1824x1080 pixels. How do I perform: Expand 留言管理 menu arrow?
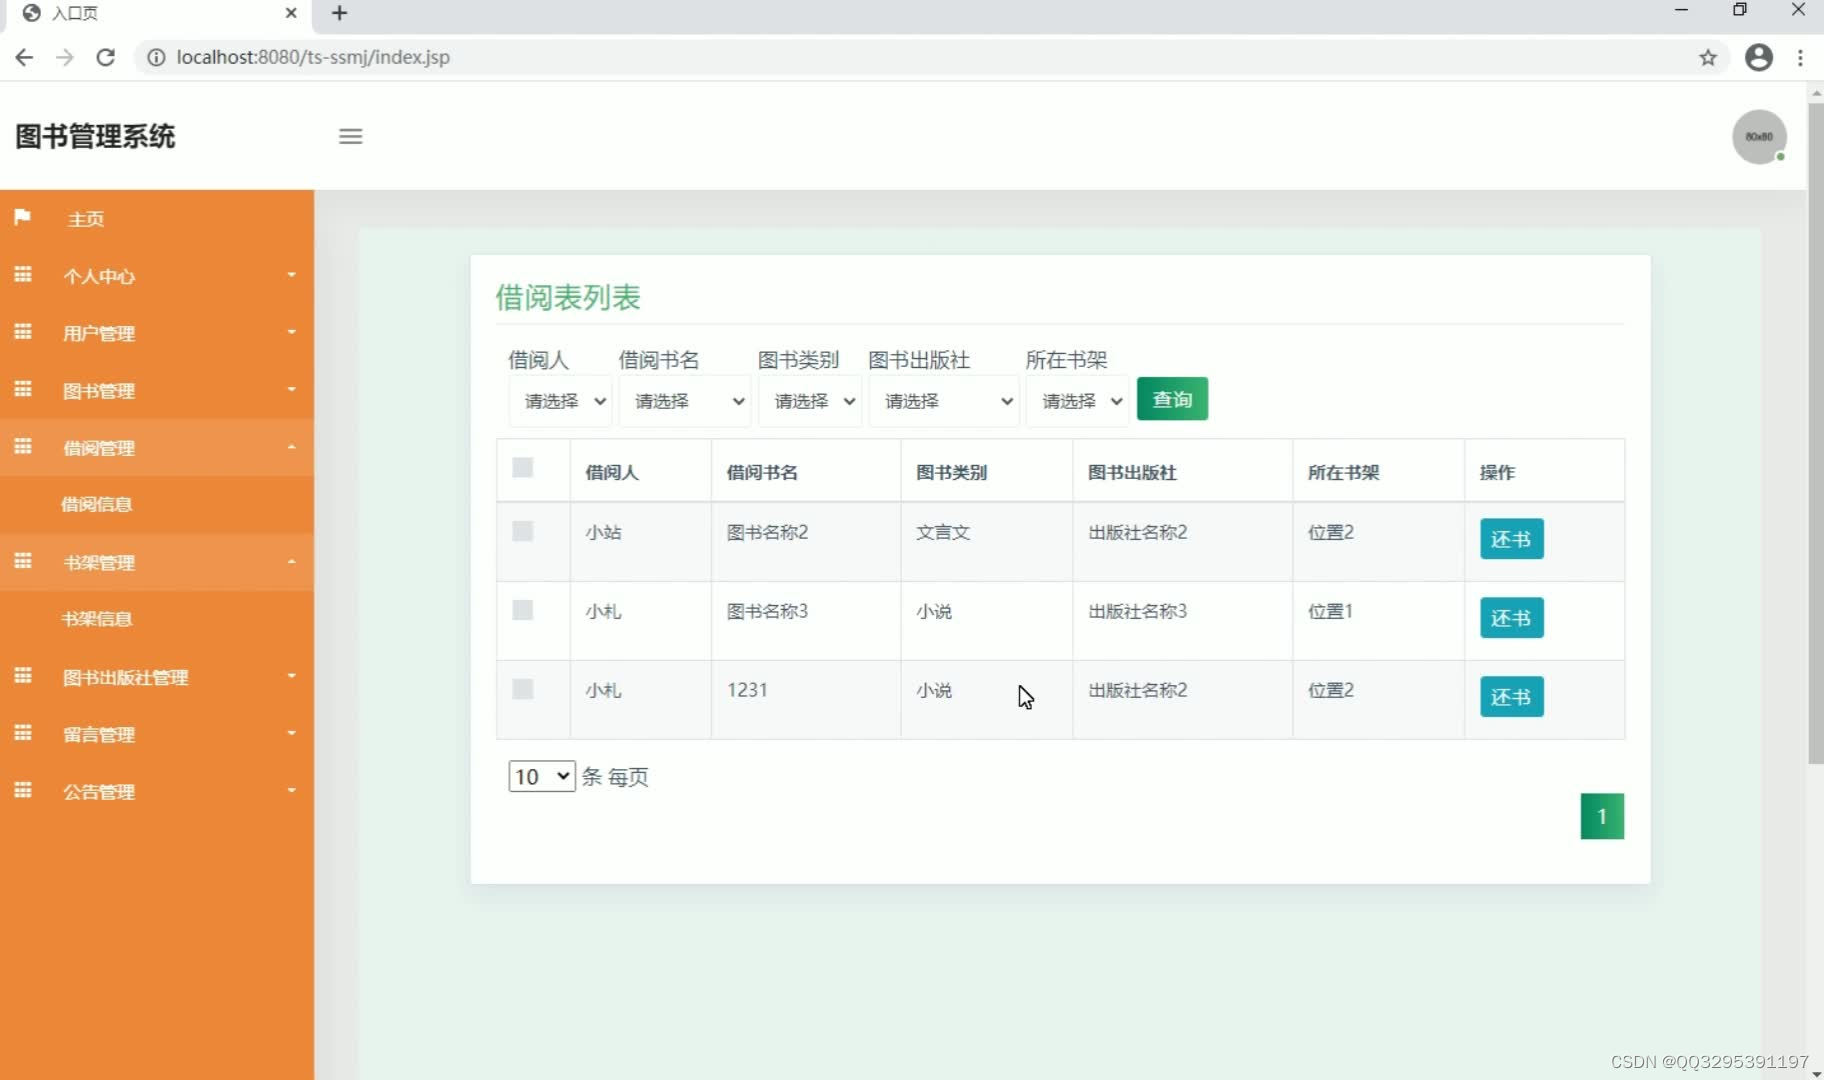point(291,733)
